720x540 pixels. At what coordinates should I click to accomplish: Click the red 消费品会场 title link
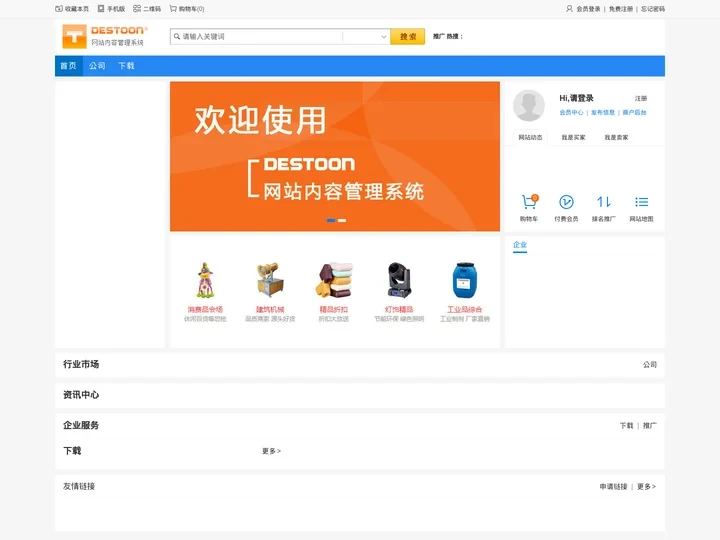click(x=205, y=309)
